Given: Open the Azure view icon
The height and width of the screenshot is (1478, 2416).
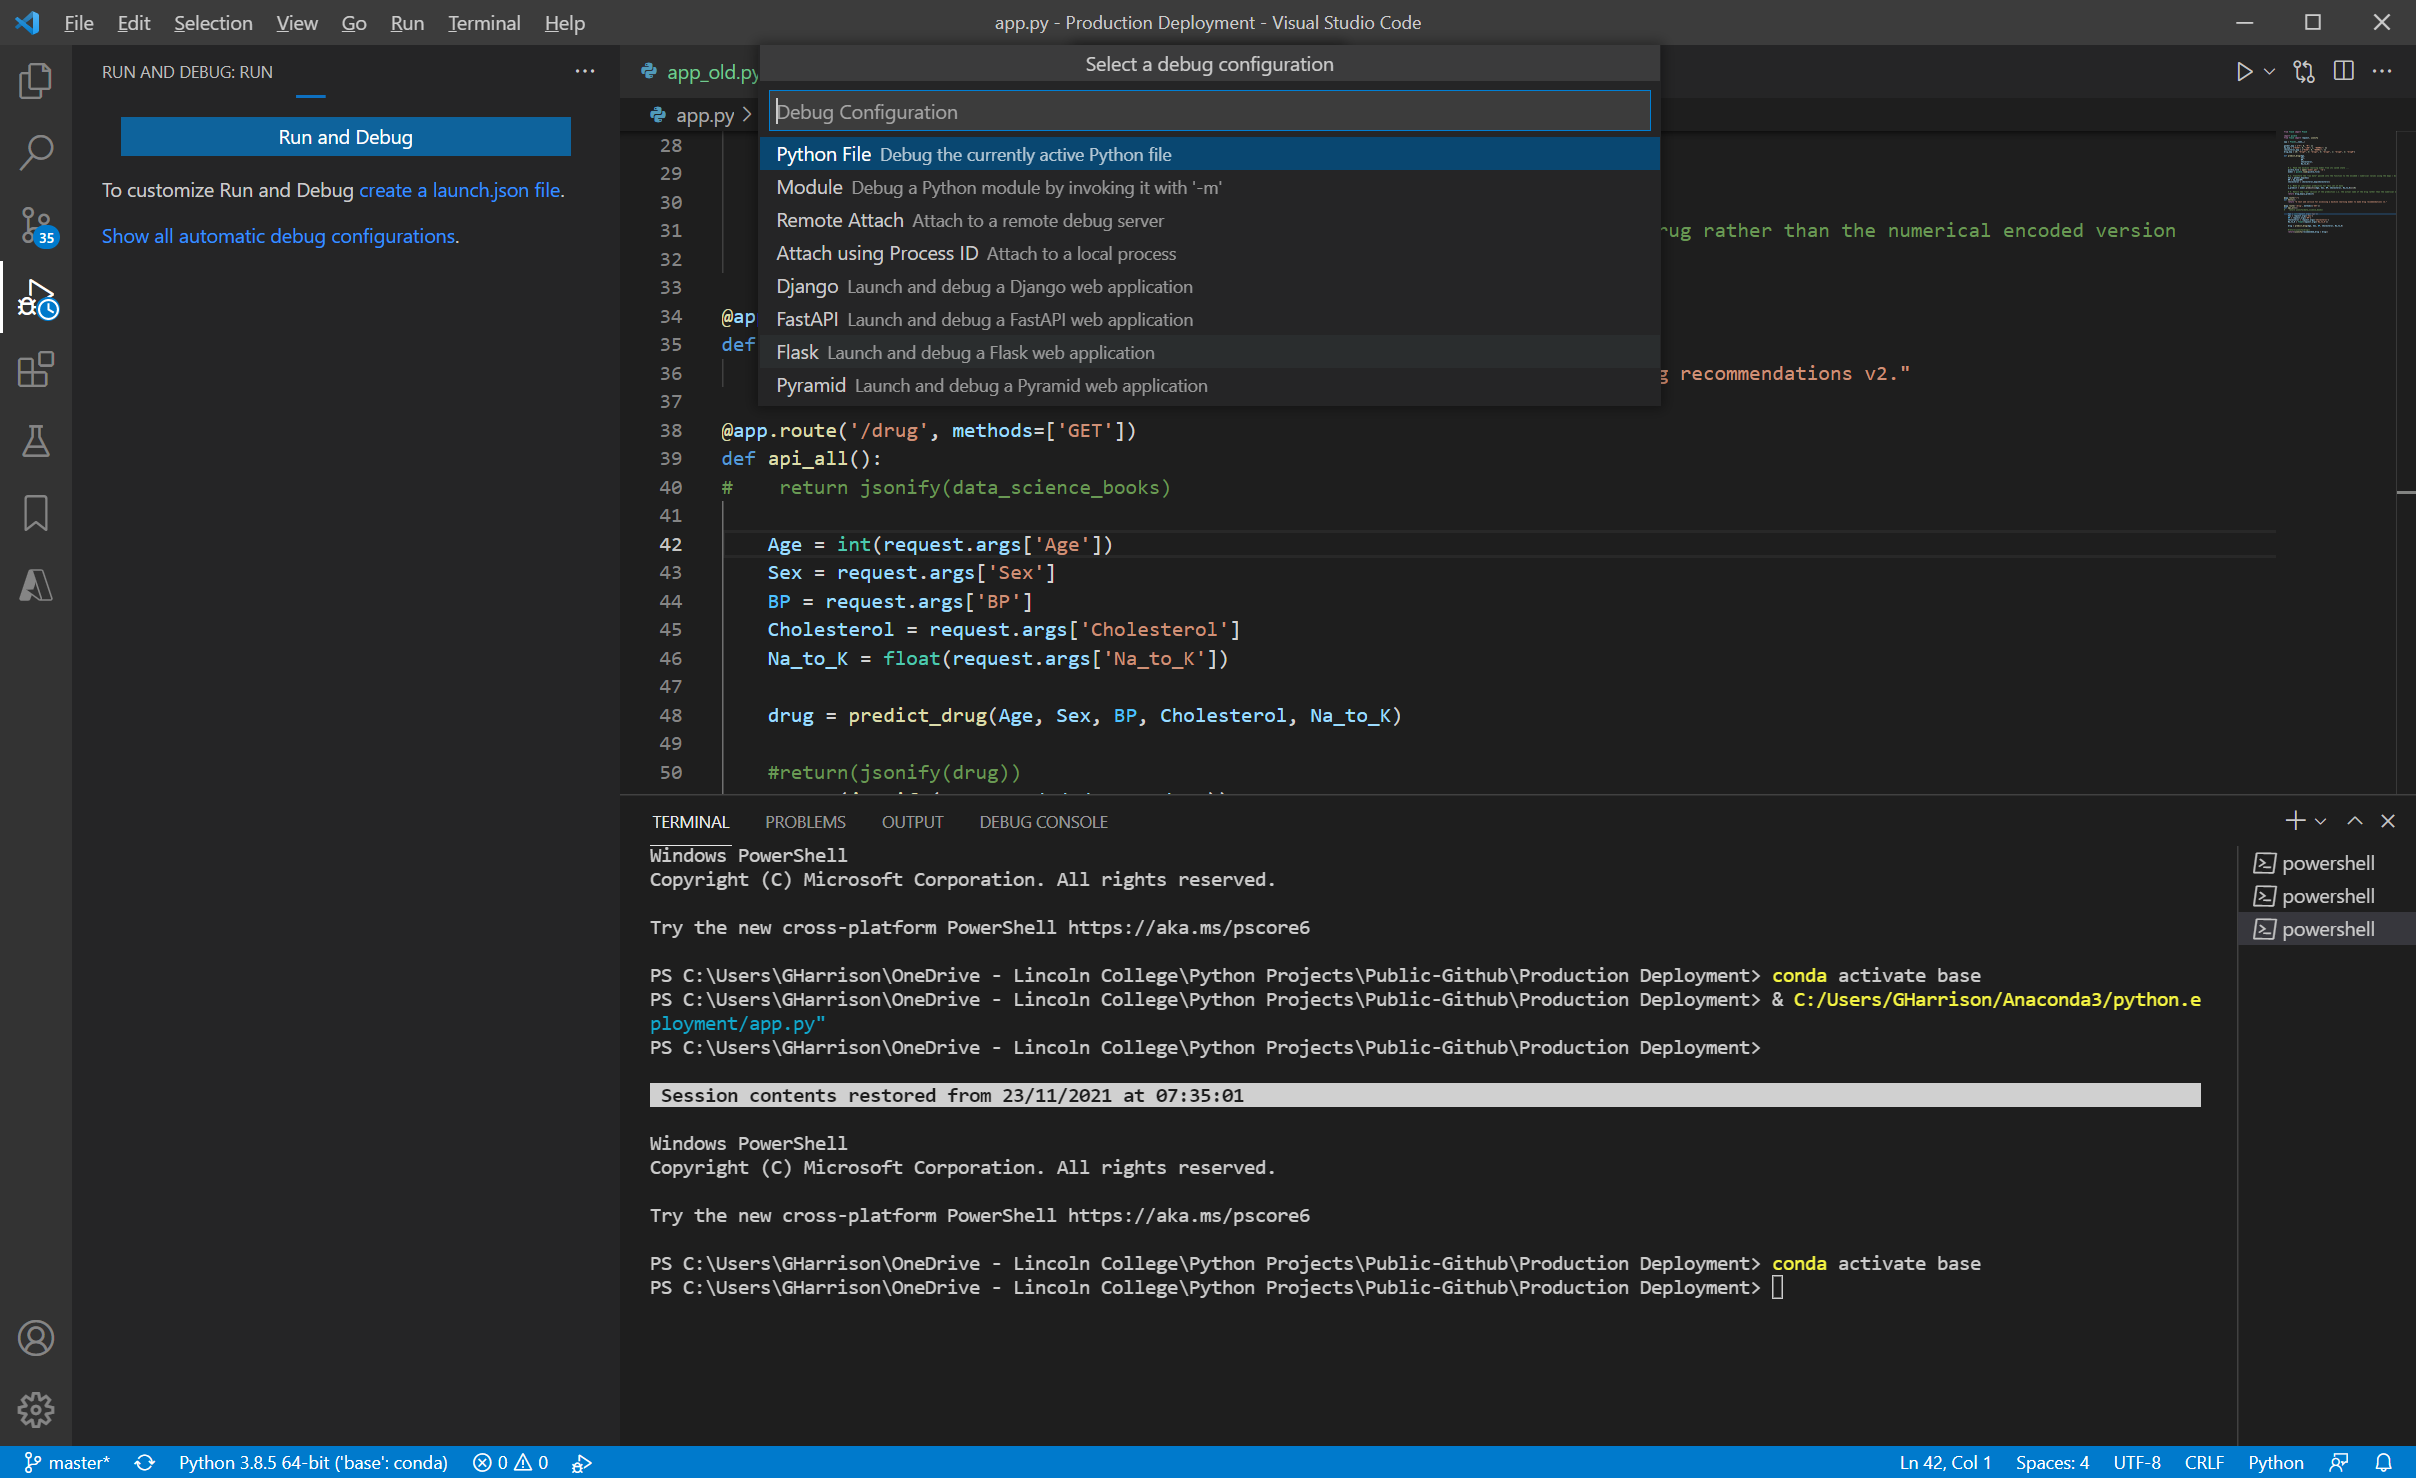Looking at the screenshot, I should point(36,585).
